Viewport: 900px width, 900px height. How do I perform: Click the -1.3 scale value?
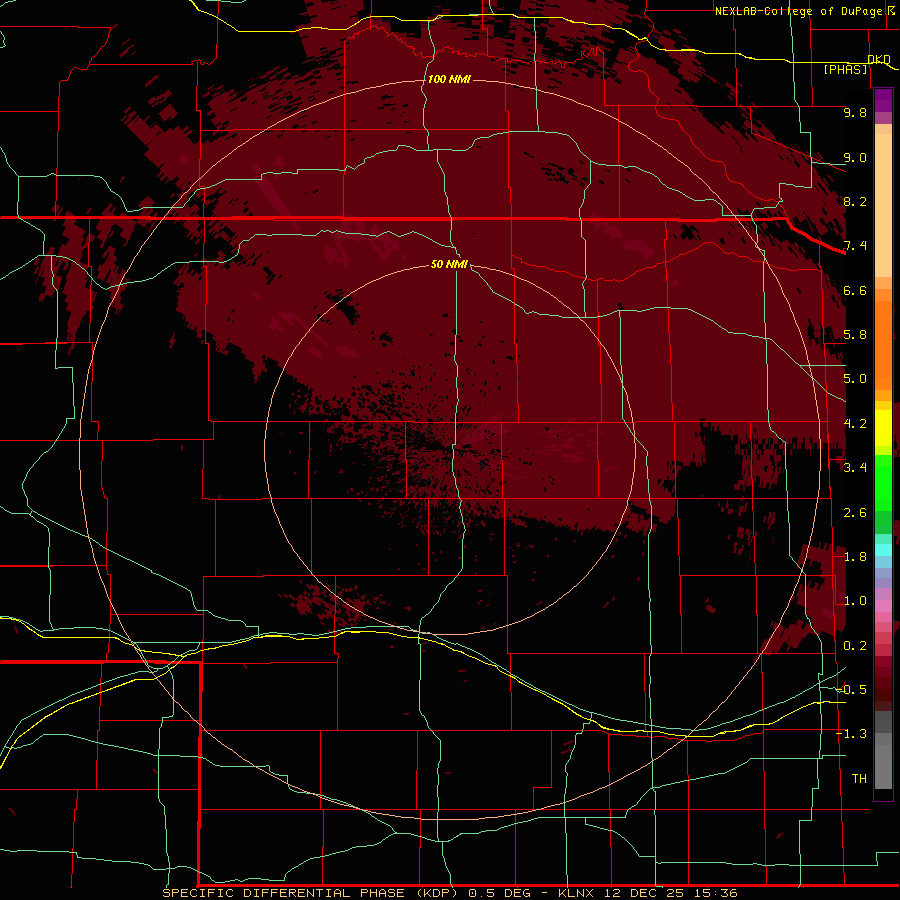pos(851,734)
